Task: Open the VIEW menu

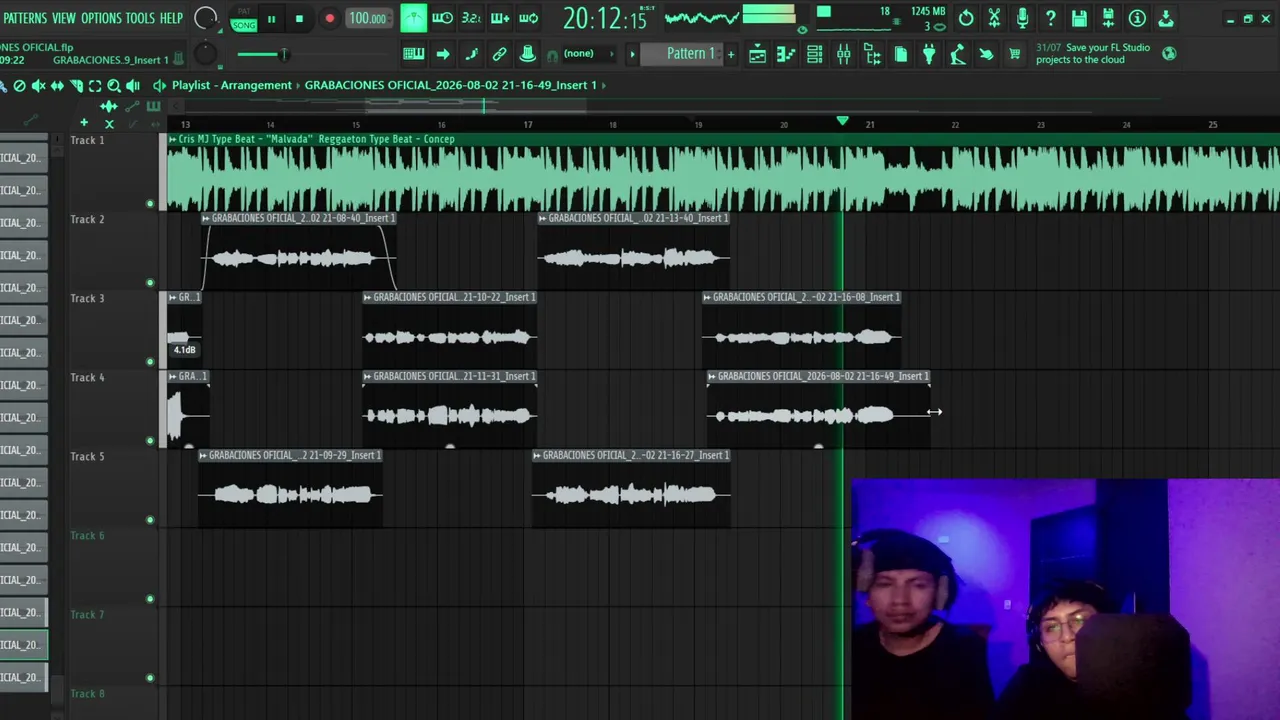Action: point(64,18)
